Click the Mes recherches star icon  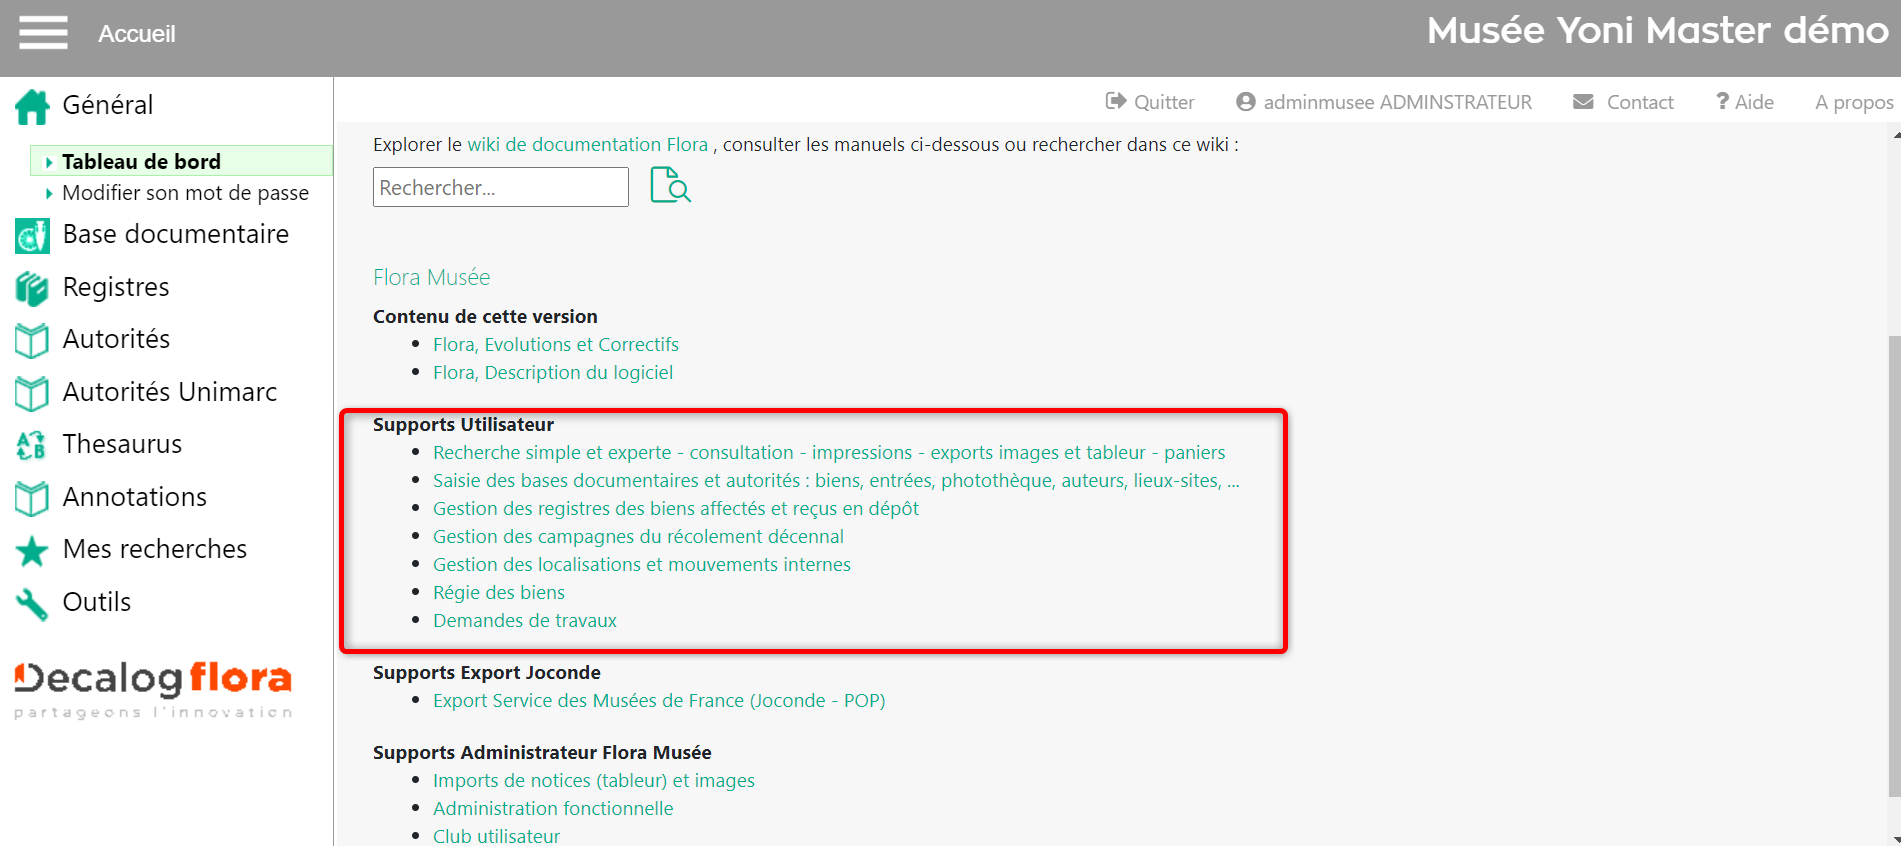[32, 551]
